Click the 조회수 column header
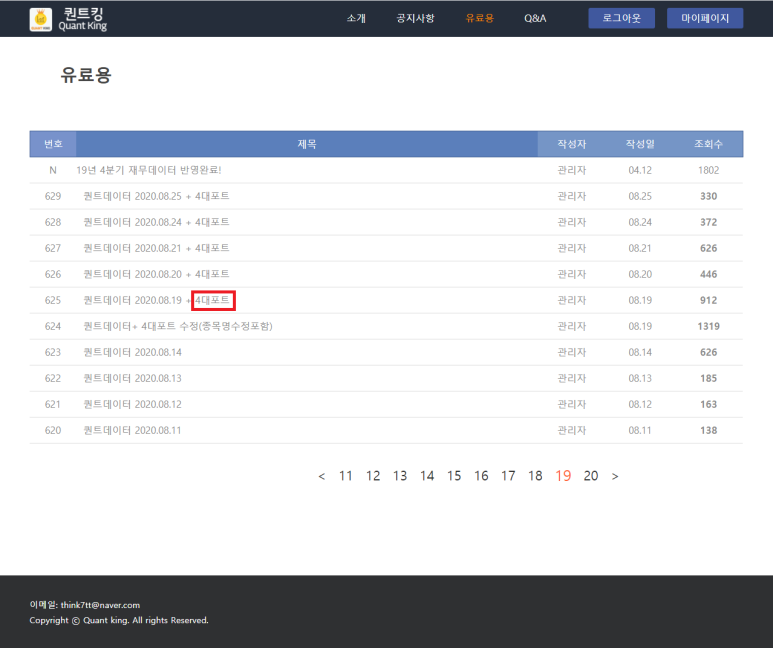 [x=708, y=144]
